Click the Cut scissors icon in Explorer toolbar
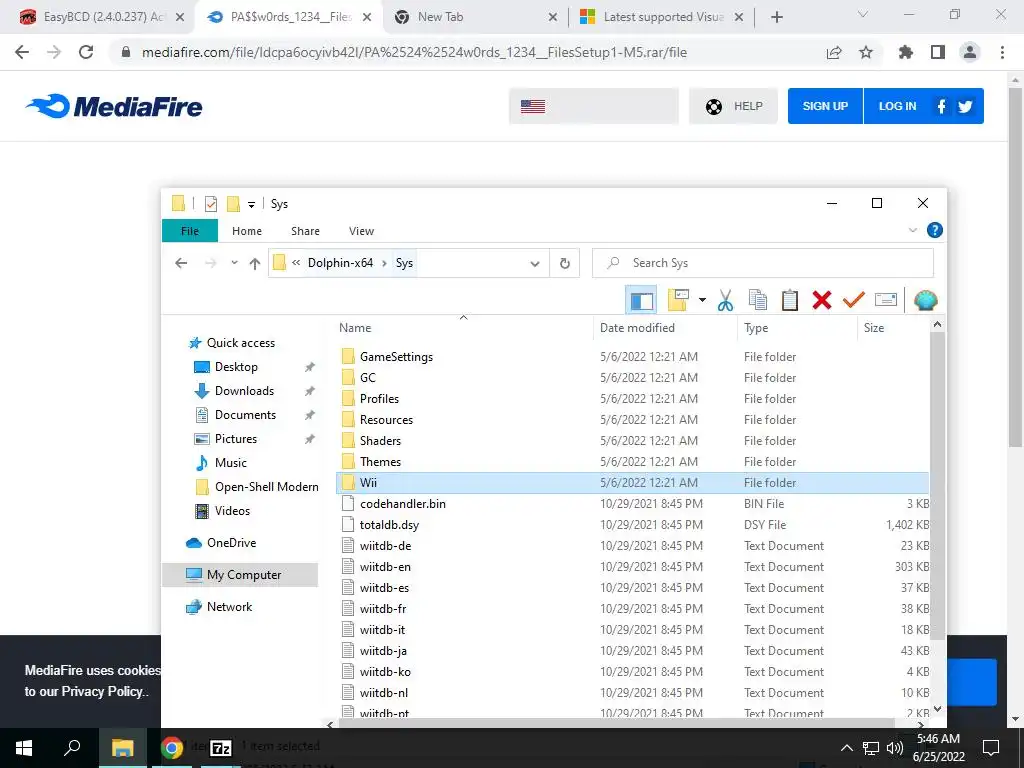 coord(725,300)
